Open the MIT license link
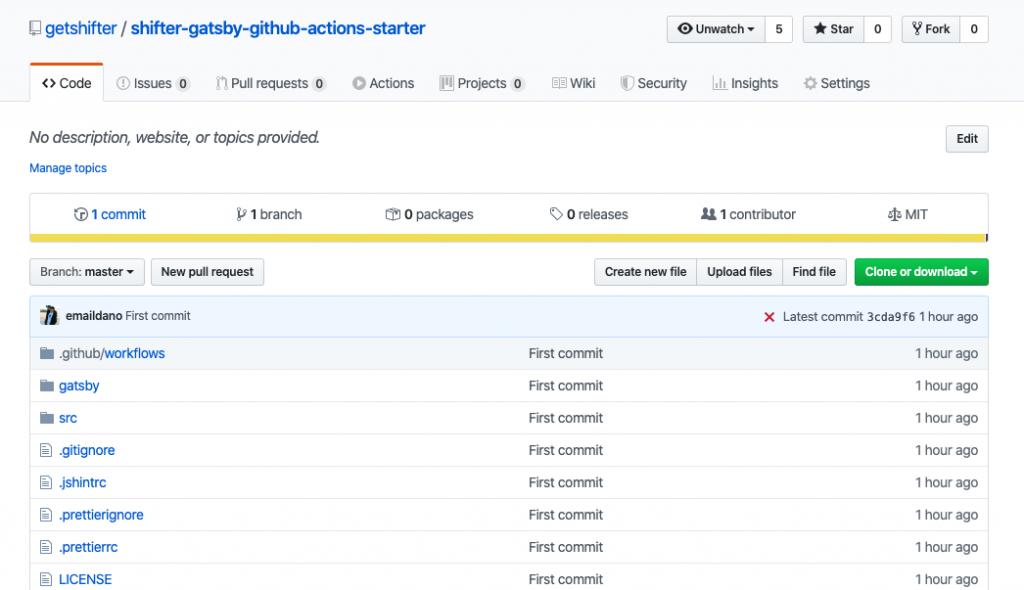The image size is (1024, 590). [x=907, y=214]
